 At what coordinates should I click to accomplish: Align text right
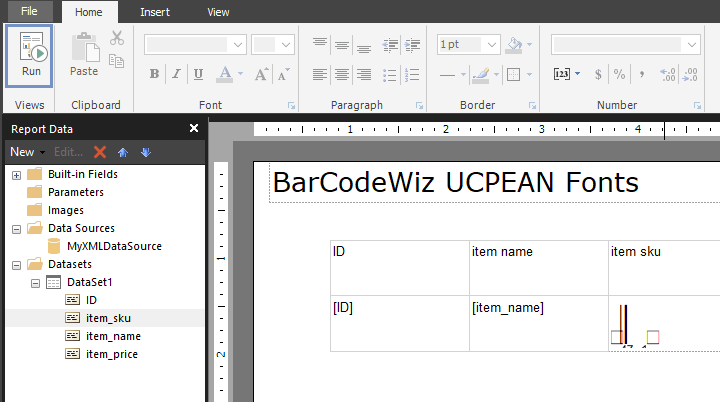click(364, 74)
